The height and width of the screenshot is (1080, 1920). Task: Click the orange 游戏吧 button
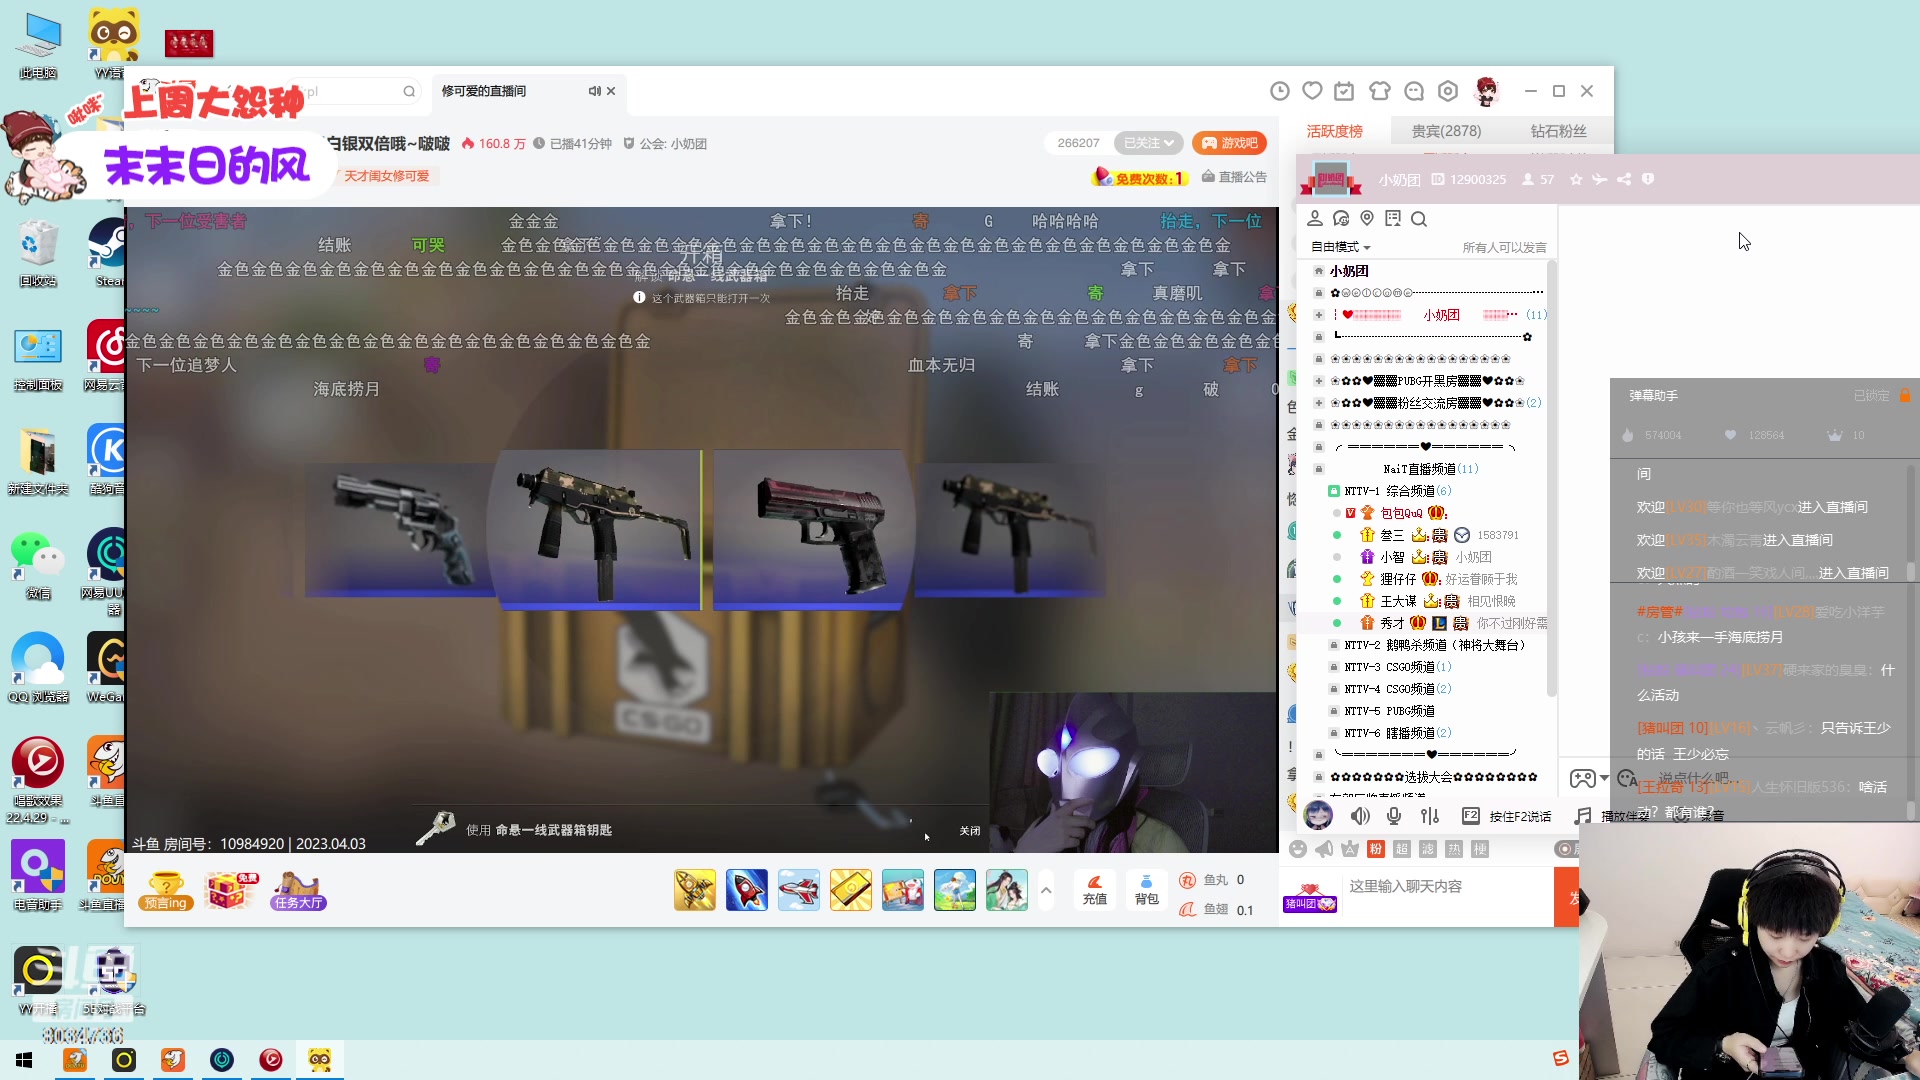1229,143
